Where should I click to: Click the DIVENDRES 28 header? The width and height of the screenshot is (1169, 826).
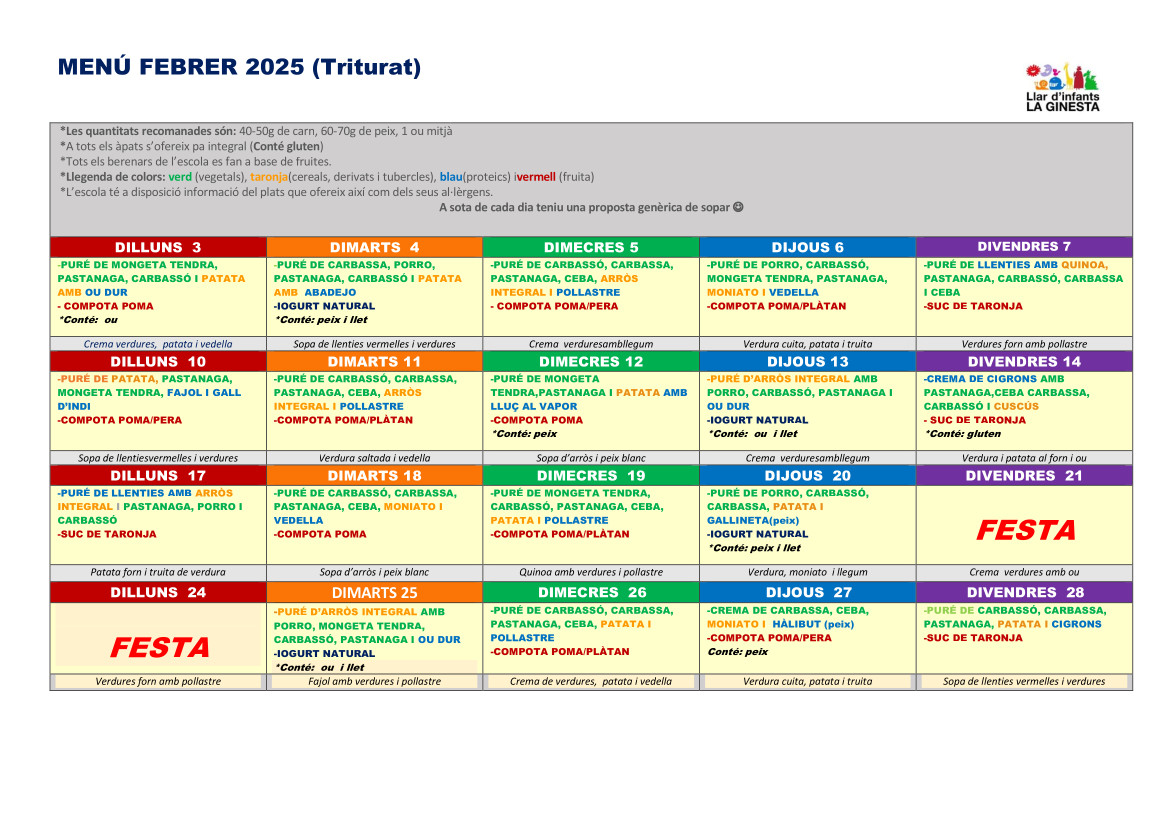pyautogui.click(x=1024, y=593)
